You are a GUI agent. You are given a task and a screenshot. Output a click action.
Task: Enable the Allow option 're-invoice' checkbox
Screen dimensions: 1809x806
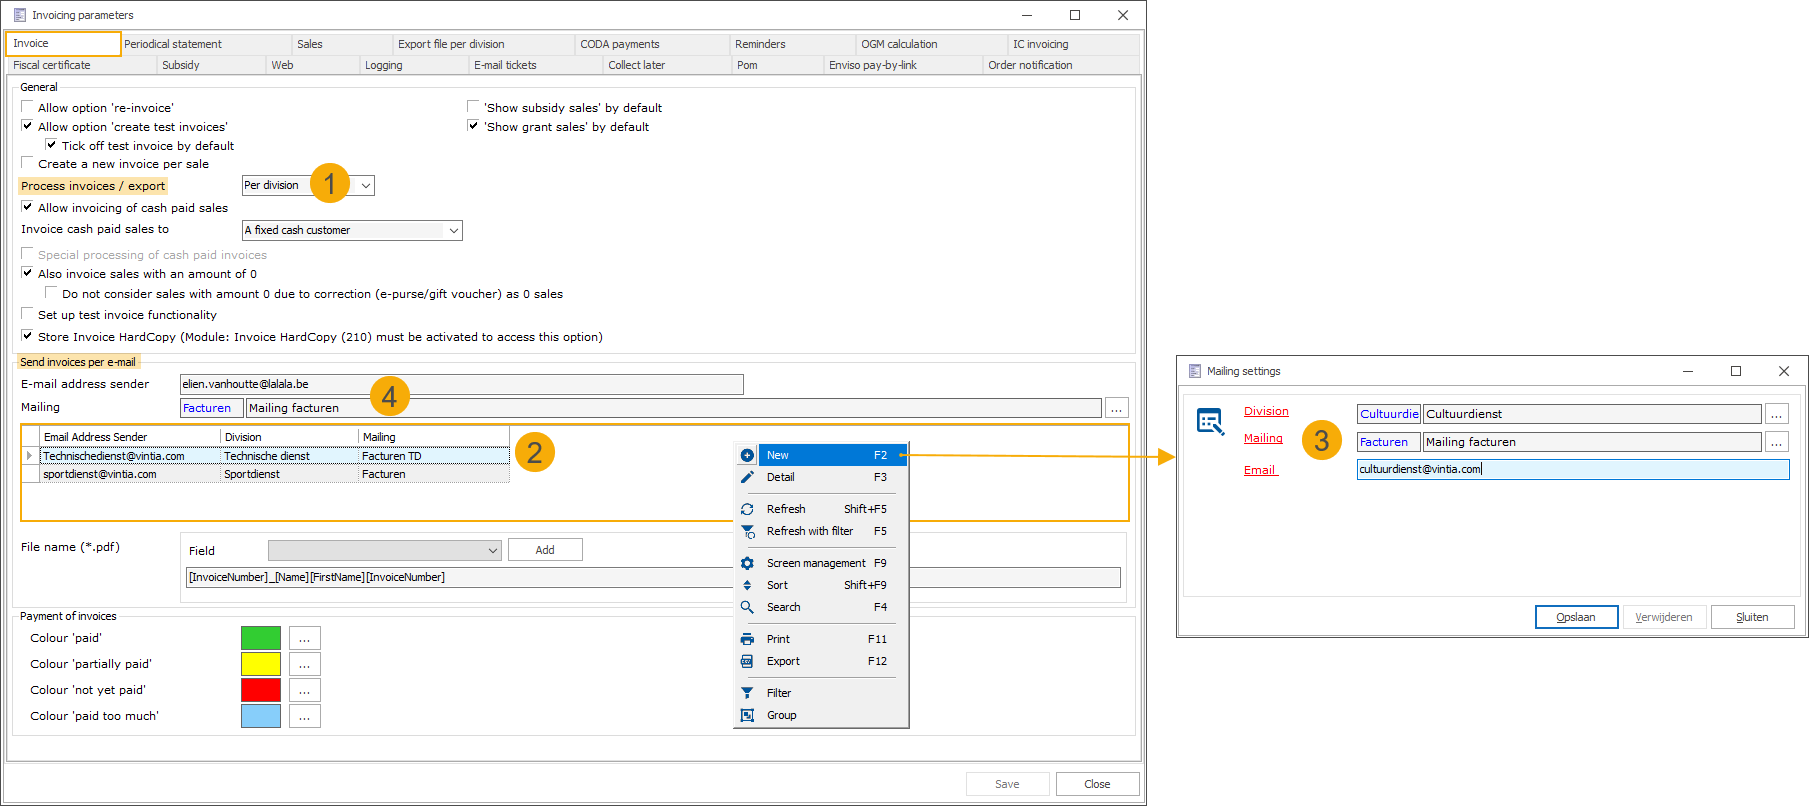coord(28,107)
